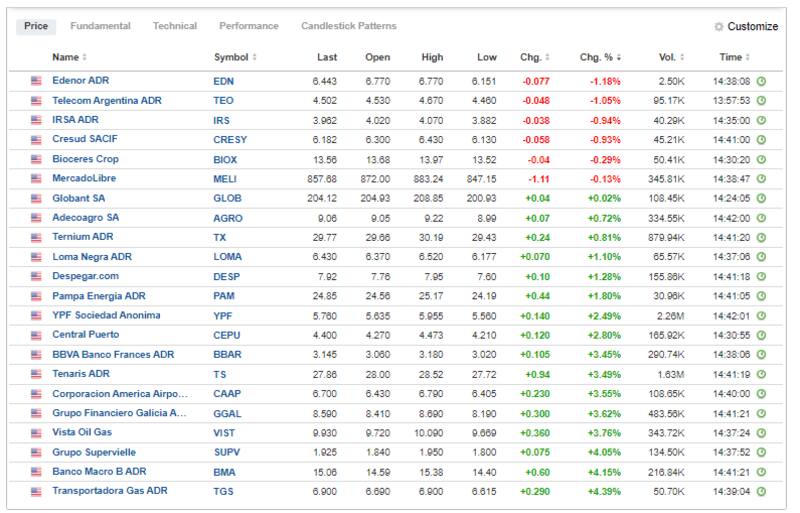Click the clock icon in Transportadora Gas row
800x513 pixels.
tap(762, 490)
